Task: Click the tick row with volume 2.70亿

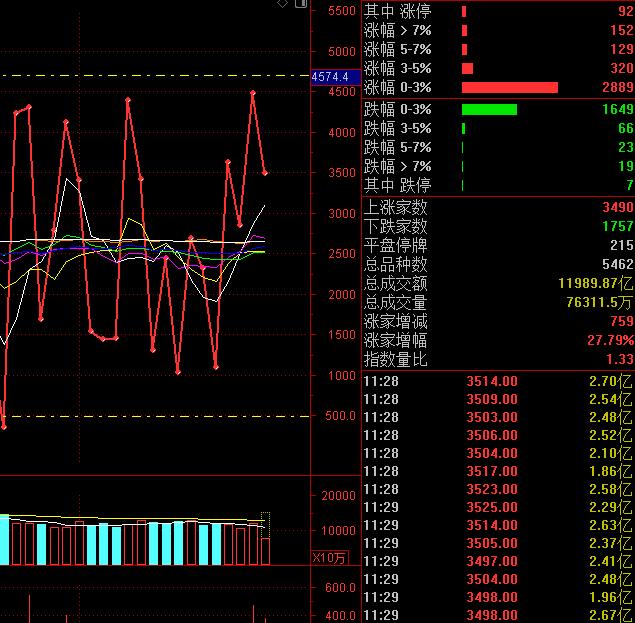Action: coord(498,381)
